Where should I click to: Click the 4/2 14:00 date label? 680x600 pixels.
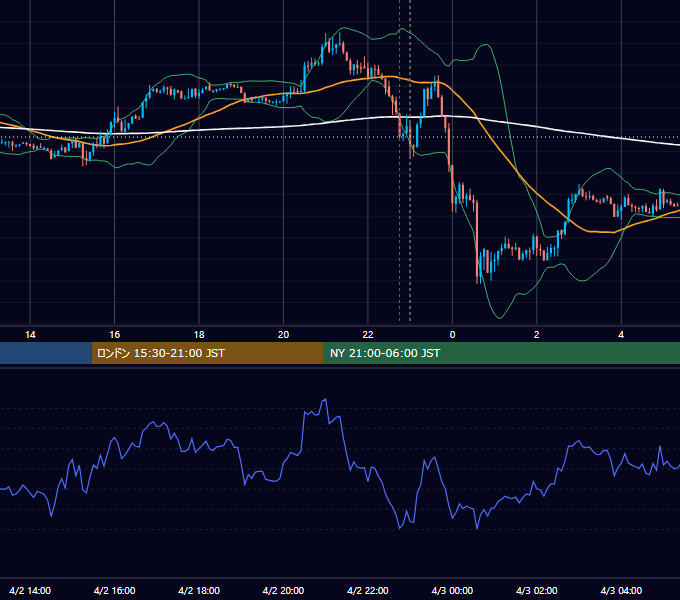point(30,590)
